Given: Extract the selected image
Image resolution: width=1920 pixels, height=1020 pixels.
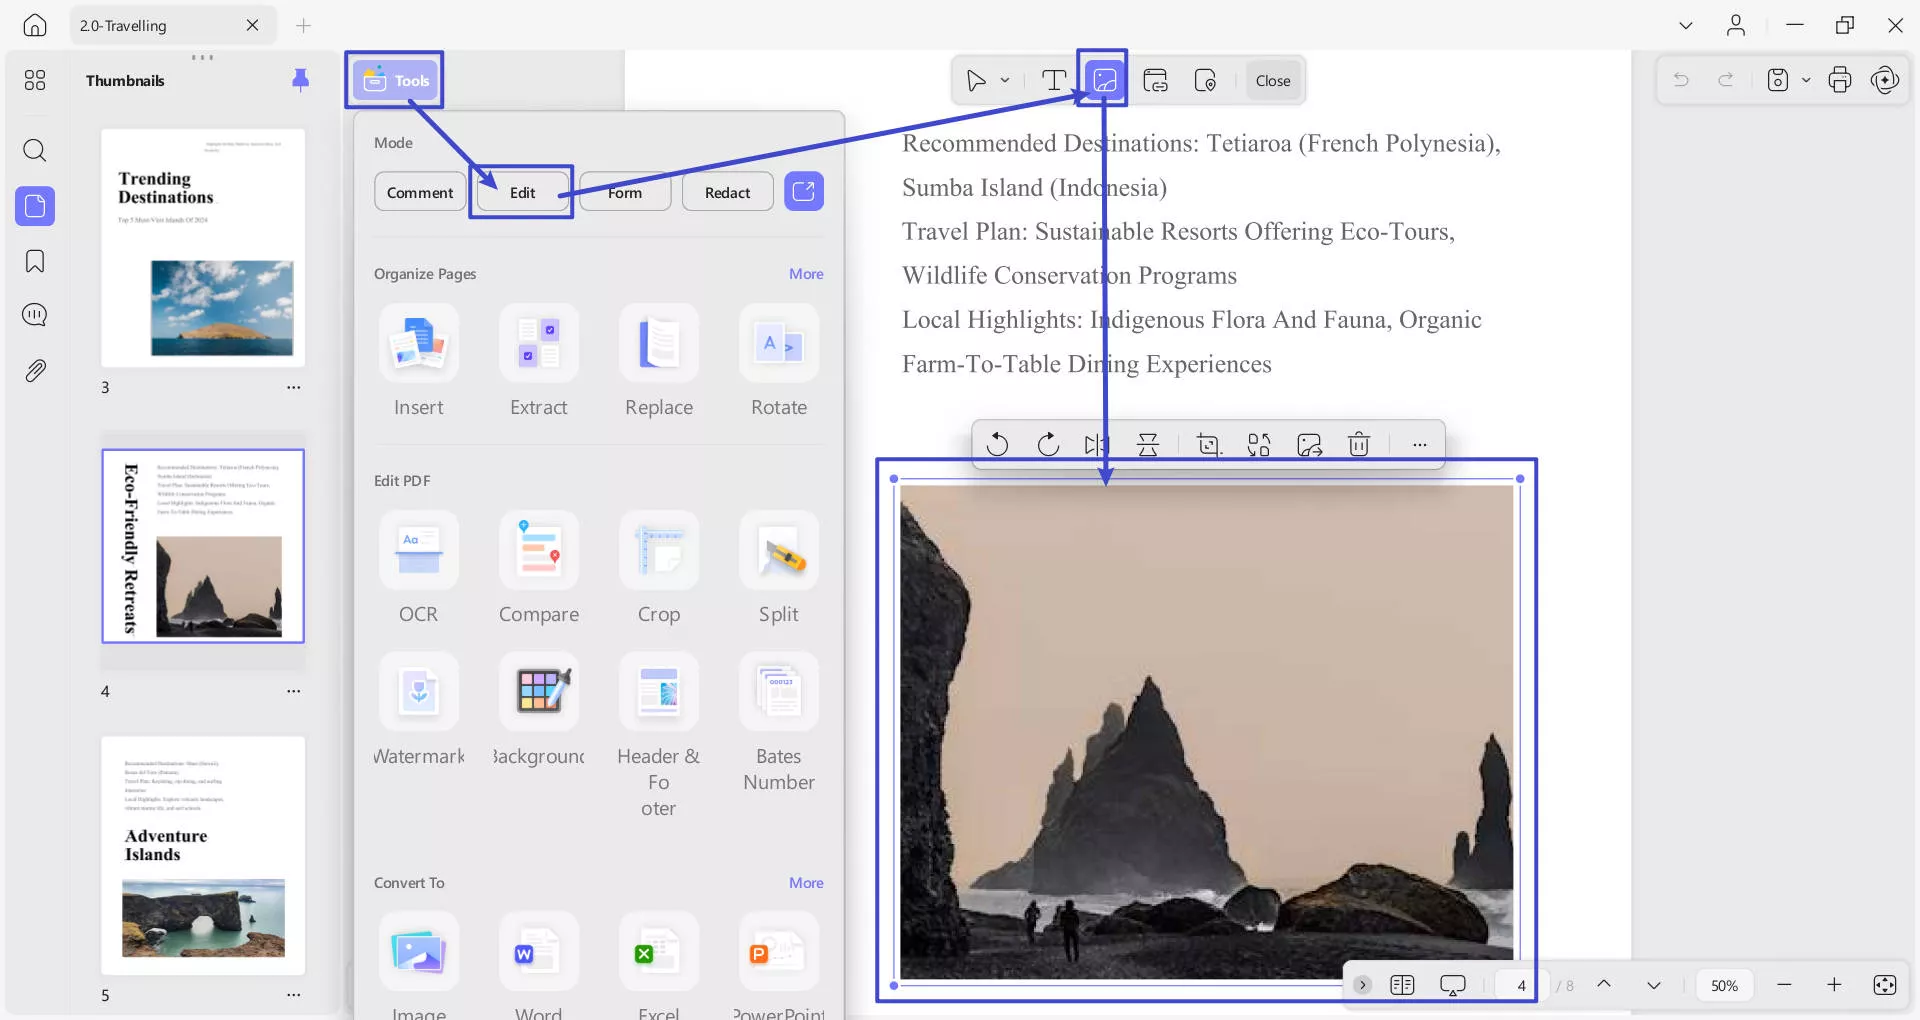Looking at the screenshot, I should click(1309, 444).
